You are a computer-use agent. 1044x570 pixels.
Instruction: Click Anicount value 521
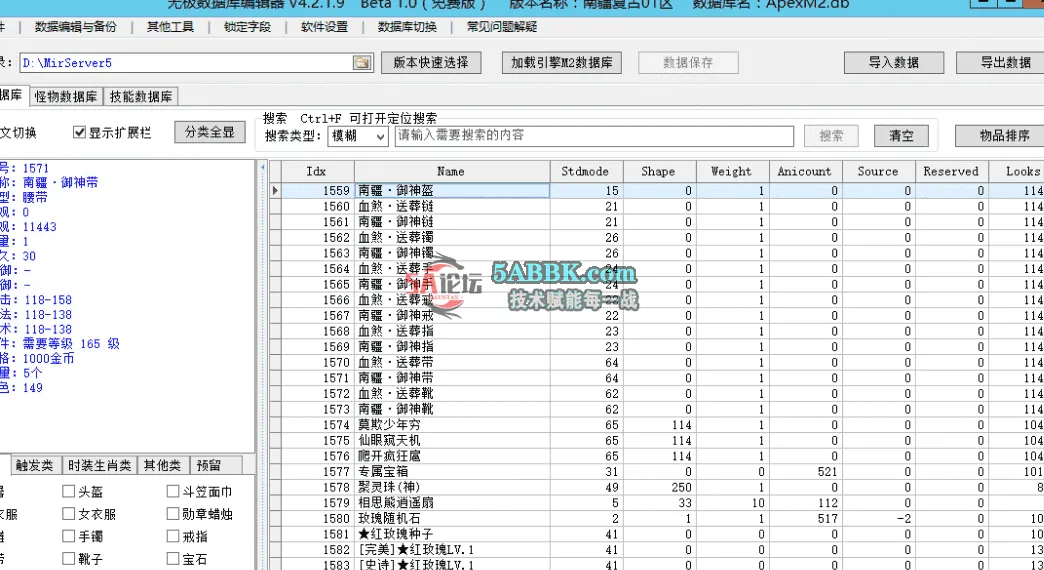tap(806, 471)
